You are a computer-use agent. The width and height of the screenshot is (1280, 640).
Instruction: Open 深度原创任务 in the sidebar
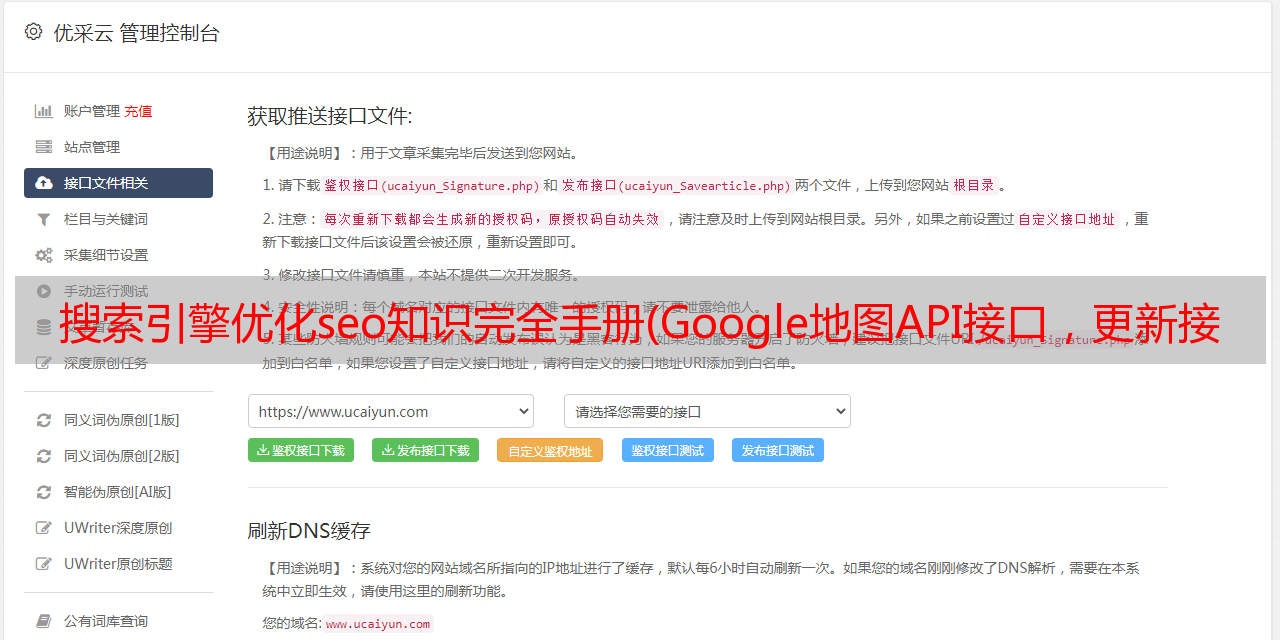coord(105,363)
